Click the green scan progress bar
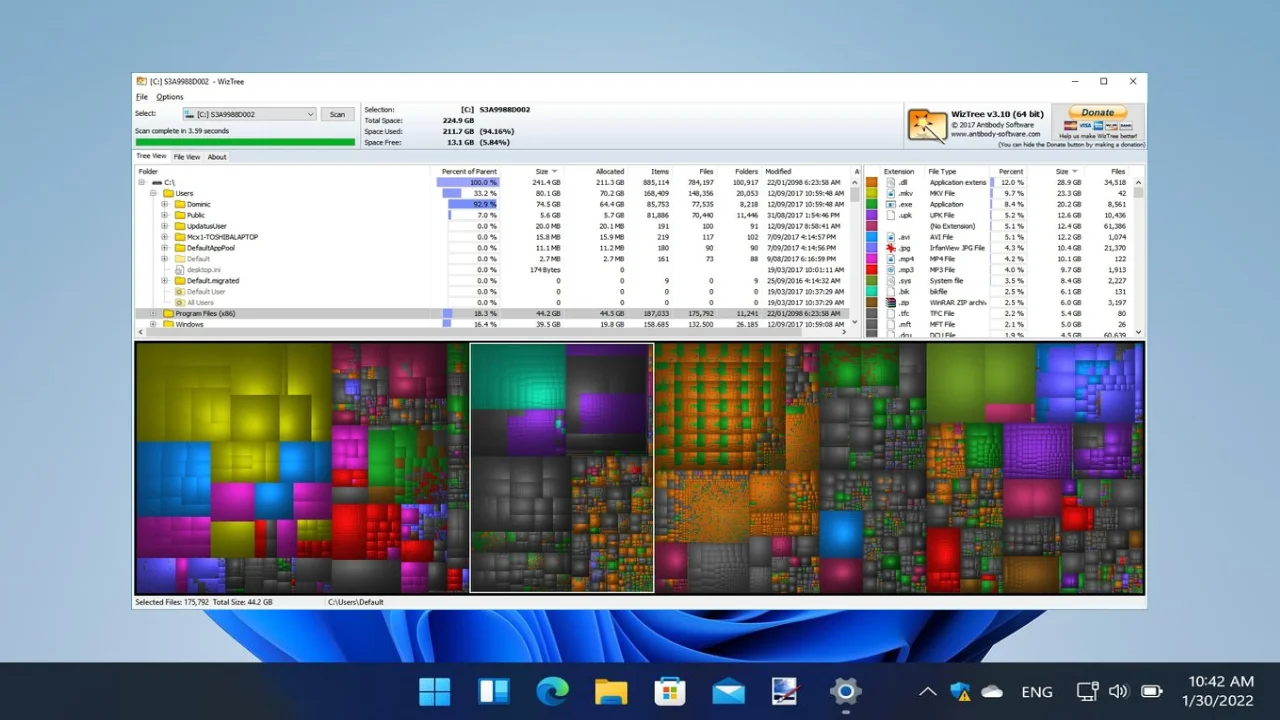 (245, 142)
